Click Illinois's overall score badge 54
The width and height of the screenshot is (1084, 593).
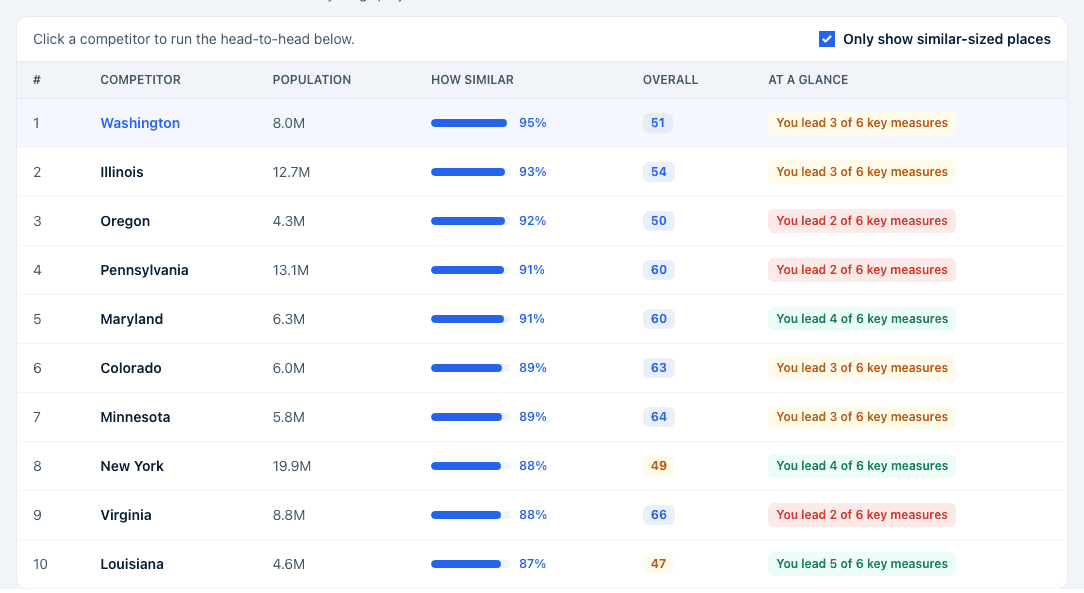[659, 172]
